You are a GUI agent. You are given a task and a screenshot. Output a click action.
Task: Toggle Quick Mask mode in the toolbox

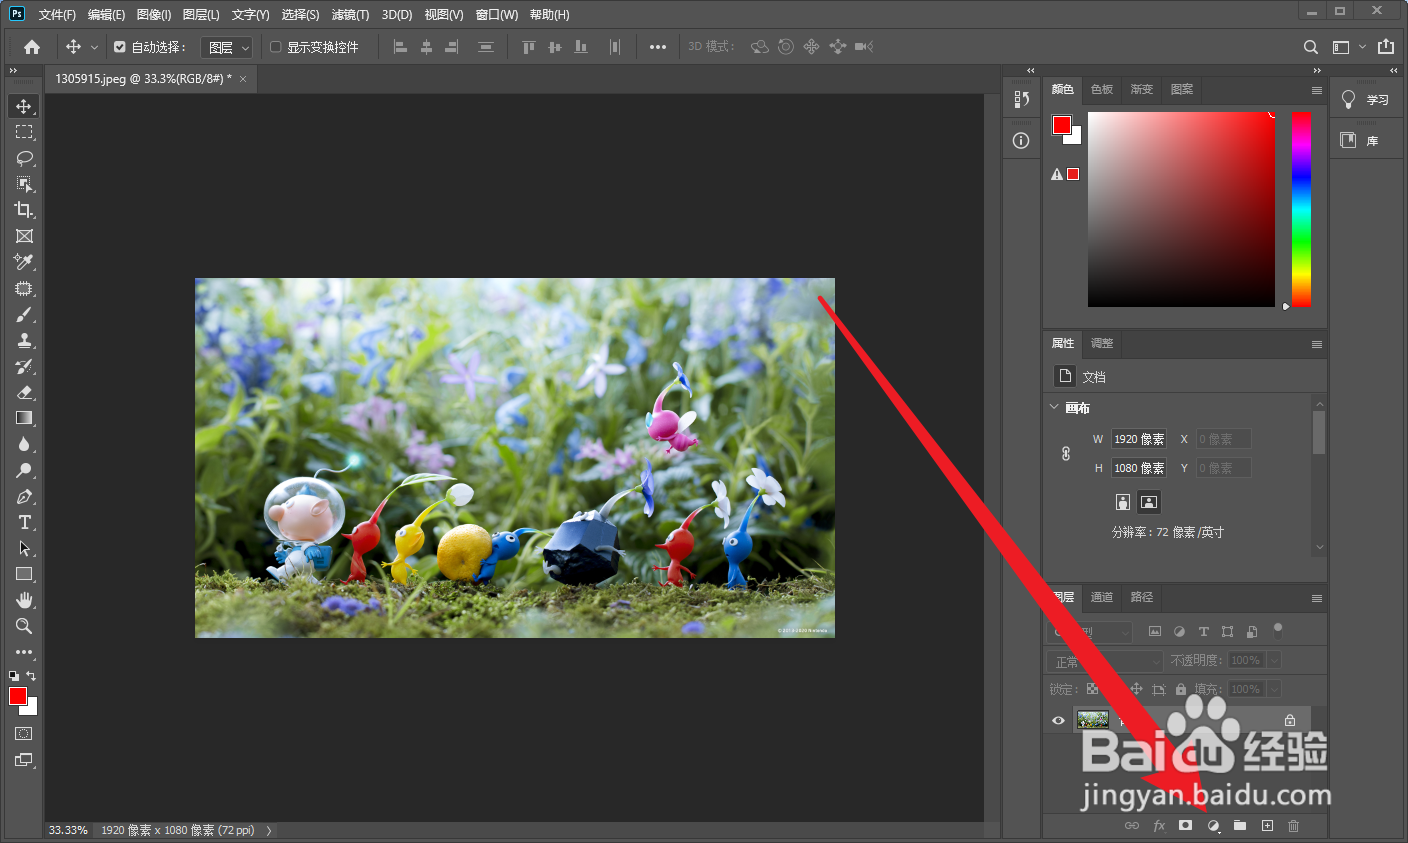pyautogui.click(x=24, y=734)
